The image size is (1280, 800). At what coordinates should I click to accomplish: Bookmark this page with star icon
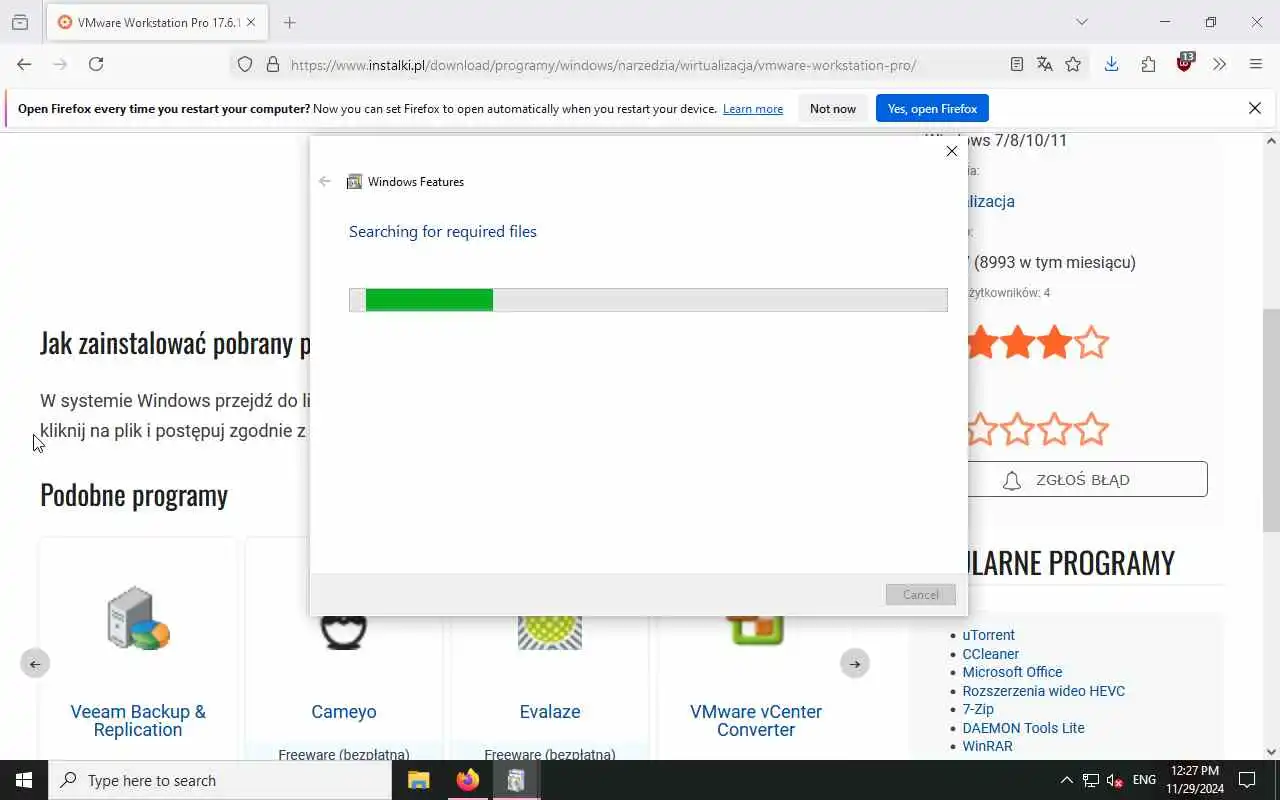pyautogui.click(x=1073, y=64)
